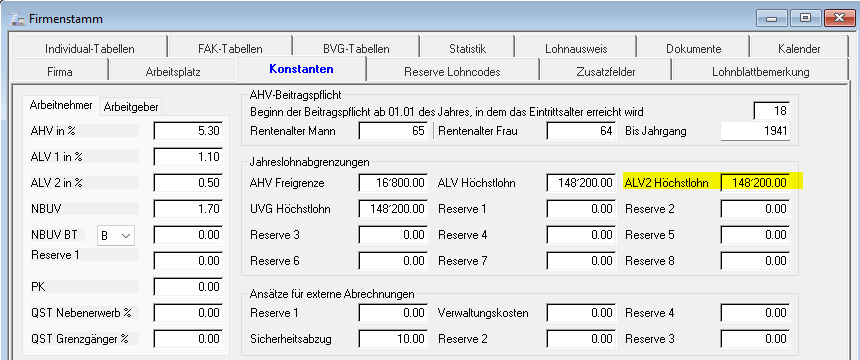The height and width of the screenshot is (360, 860).
Task: Click externe Abrechnungen Reserve 2 field
Action: tap(581, 339)
